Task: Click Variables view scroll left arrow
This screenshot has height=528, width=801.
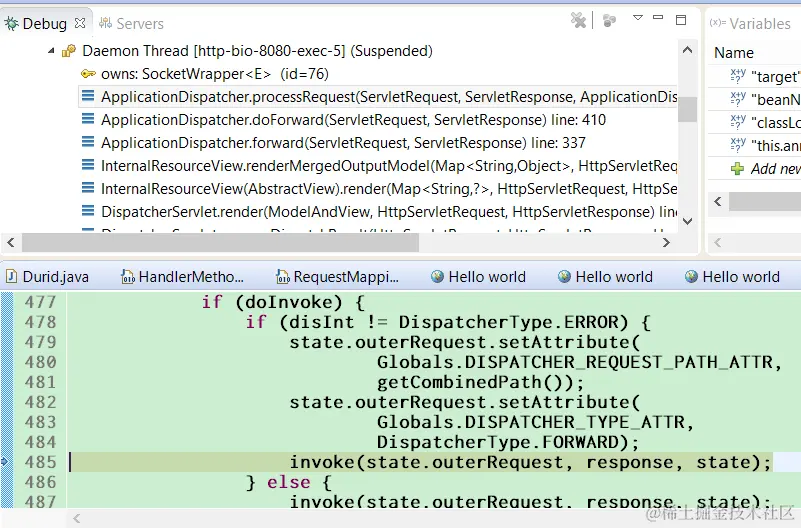Action: [718, 201]
